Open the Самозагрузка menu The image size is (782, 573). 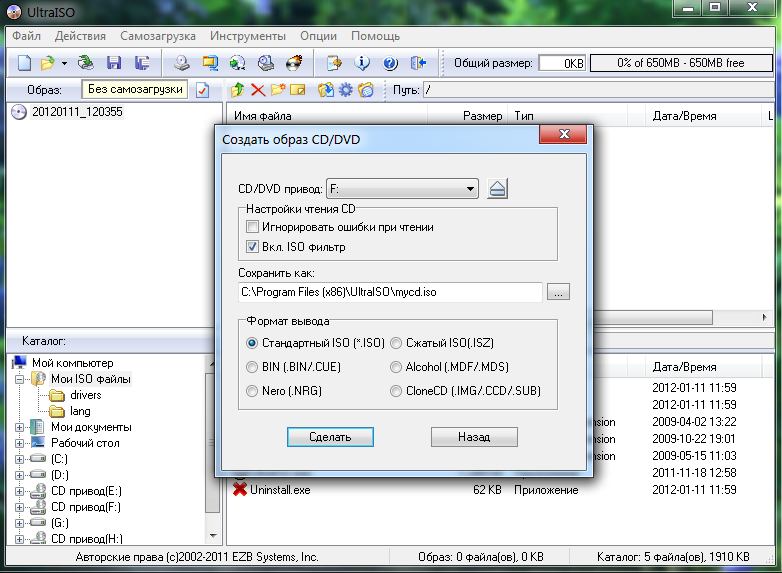pyautogui.click(x=158, y=36)
